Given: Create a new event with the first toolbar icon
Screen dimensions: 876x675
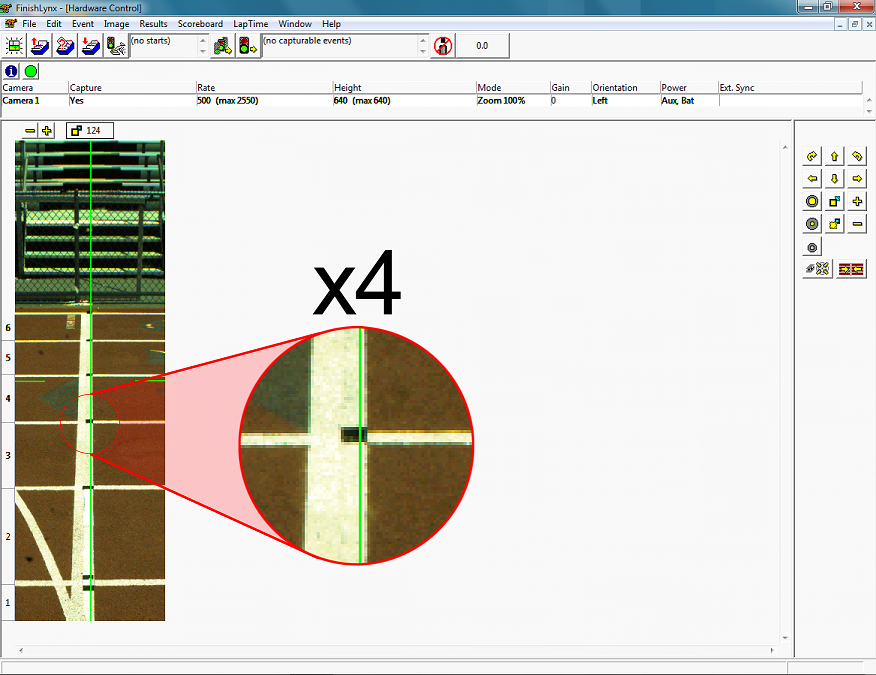Looking at the screenshot, I should pos(14,45).
